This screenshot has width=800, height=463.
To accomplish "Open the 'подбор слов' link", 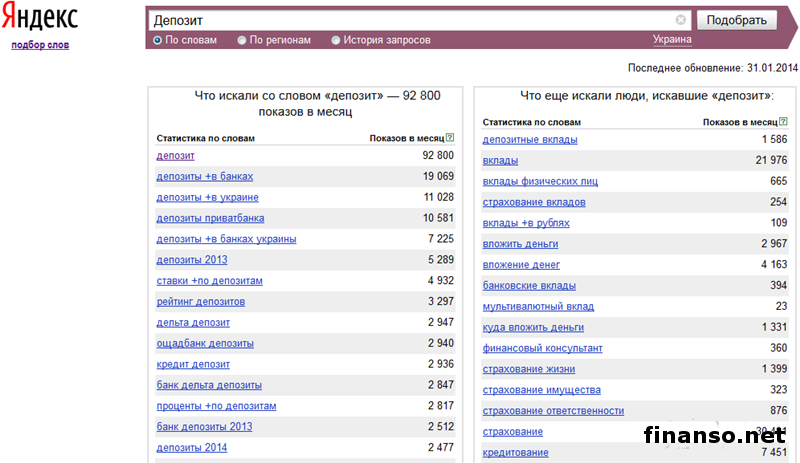I will pos(40,45).
